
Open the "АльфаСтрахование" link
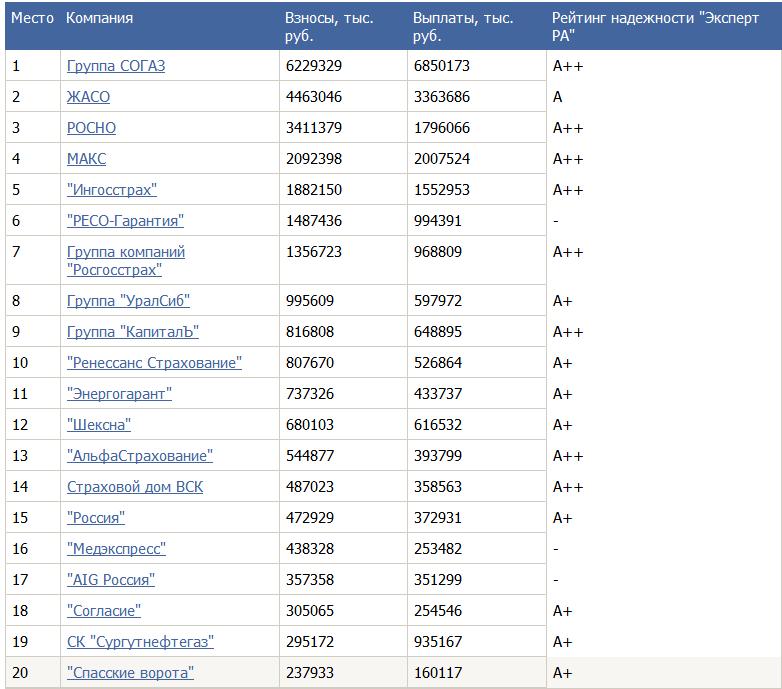pyautogui.click(x=139, y=456)
